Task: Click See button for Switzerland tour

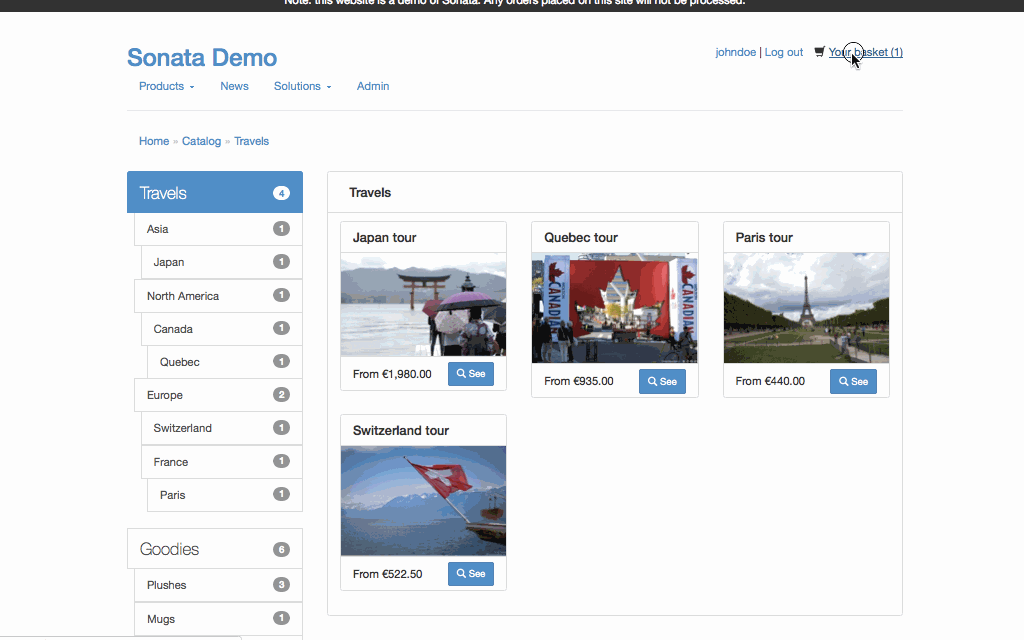Action: click(x=470, y=573)
